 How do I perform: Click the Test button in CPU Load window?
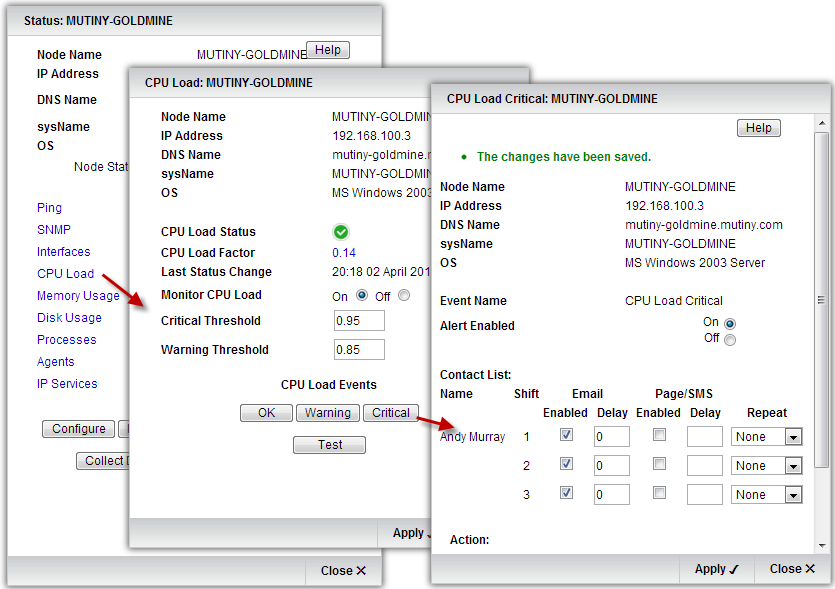click(330, 445)
